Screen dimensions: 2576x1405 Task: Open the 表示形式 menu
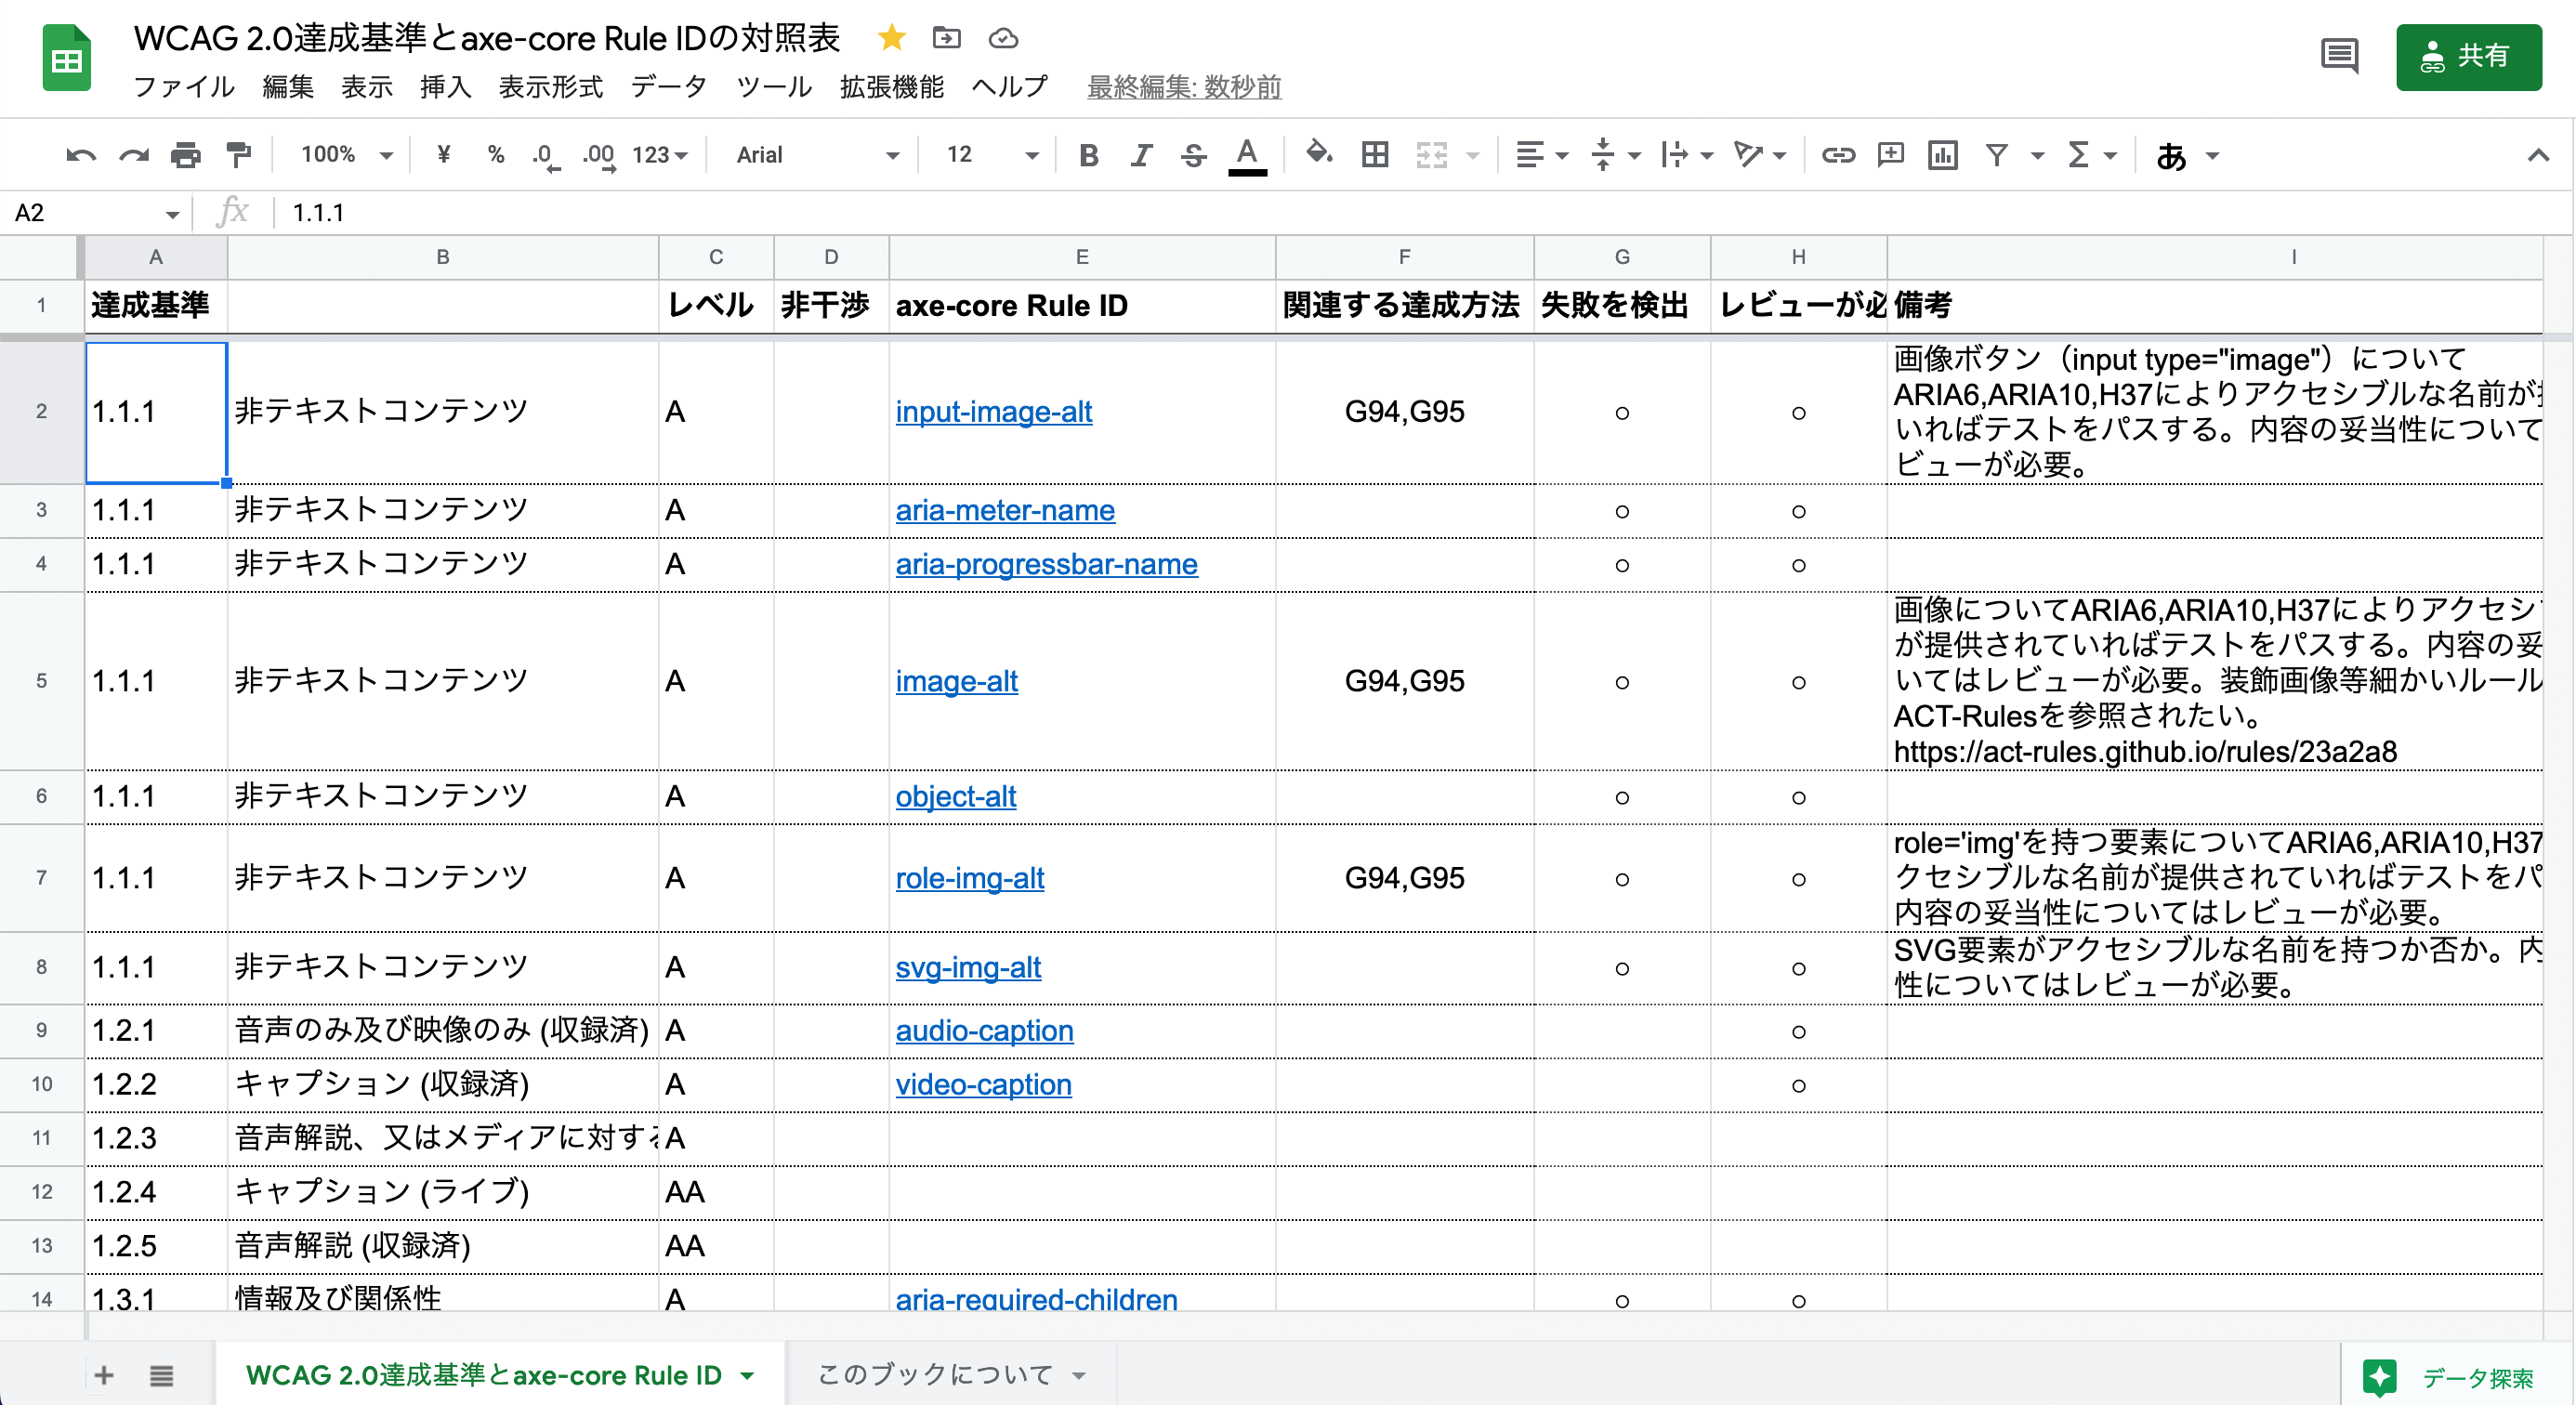tap(551, 87)
